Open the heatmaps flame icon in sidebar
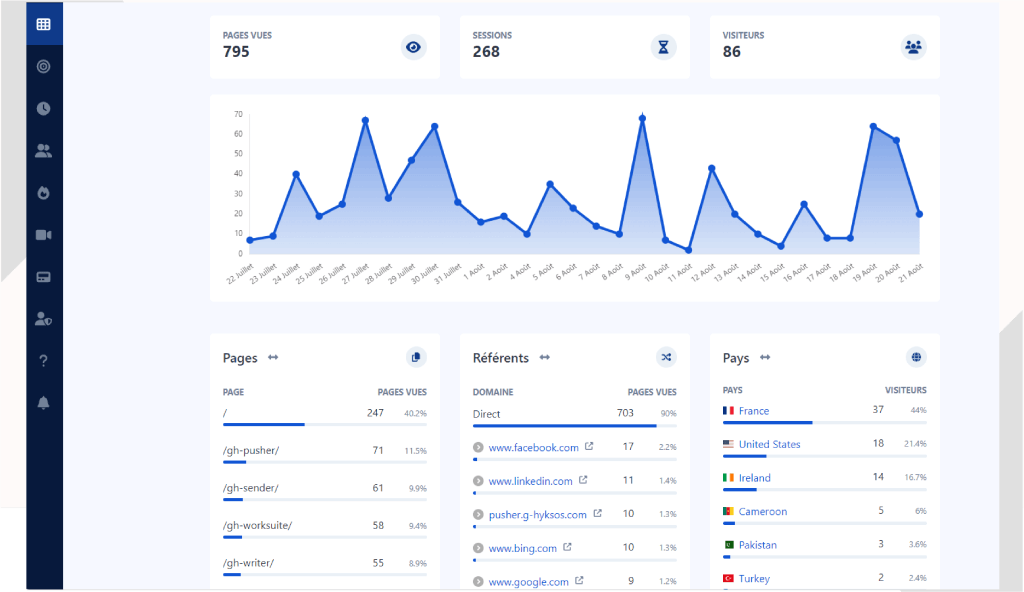 coord(44,193)
